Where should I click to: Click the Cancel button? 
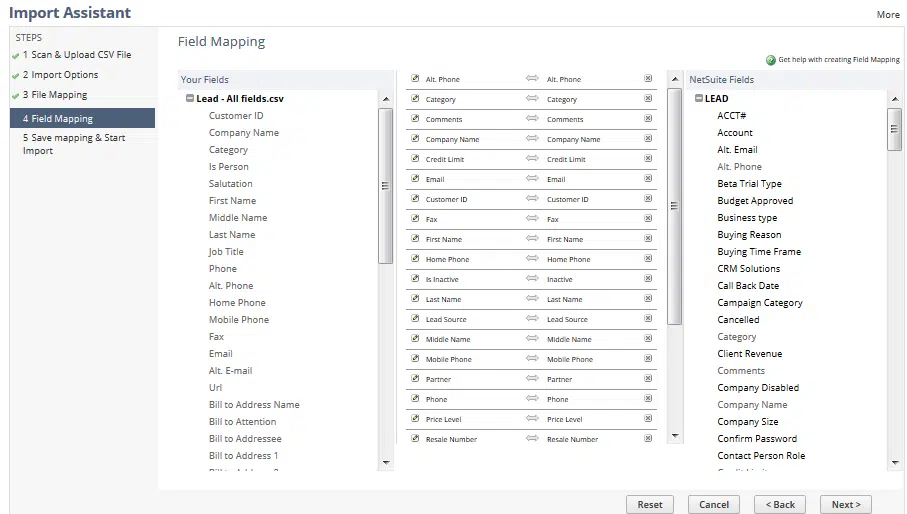pos(714,505)
